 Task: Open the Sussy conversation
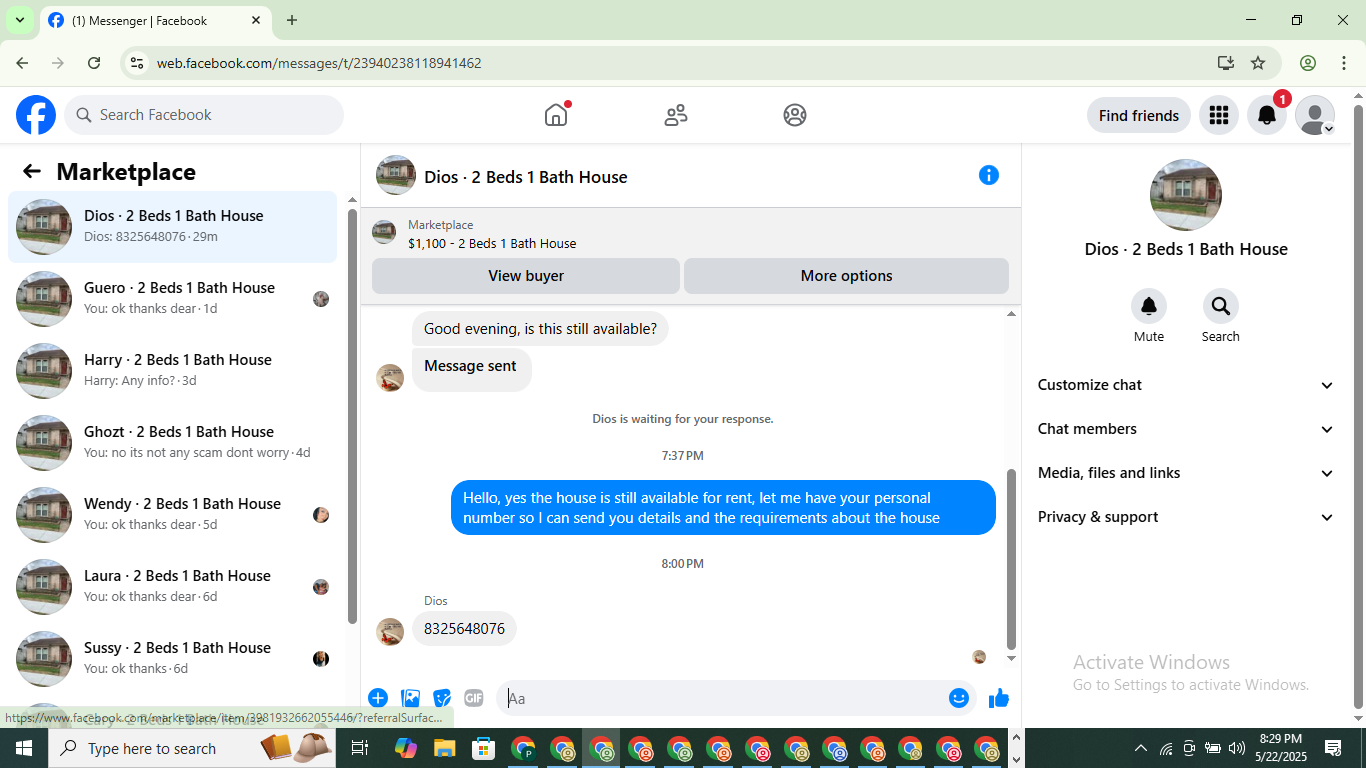173,659
